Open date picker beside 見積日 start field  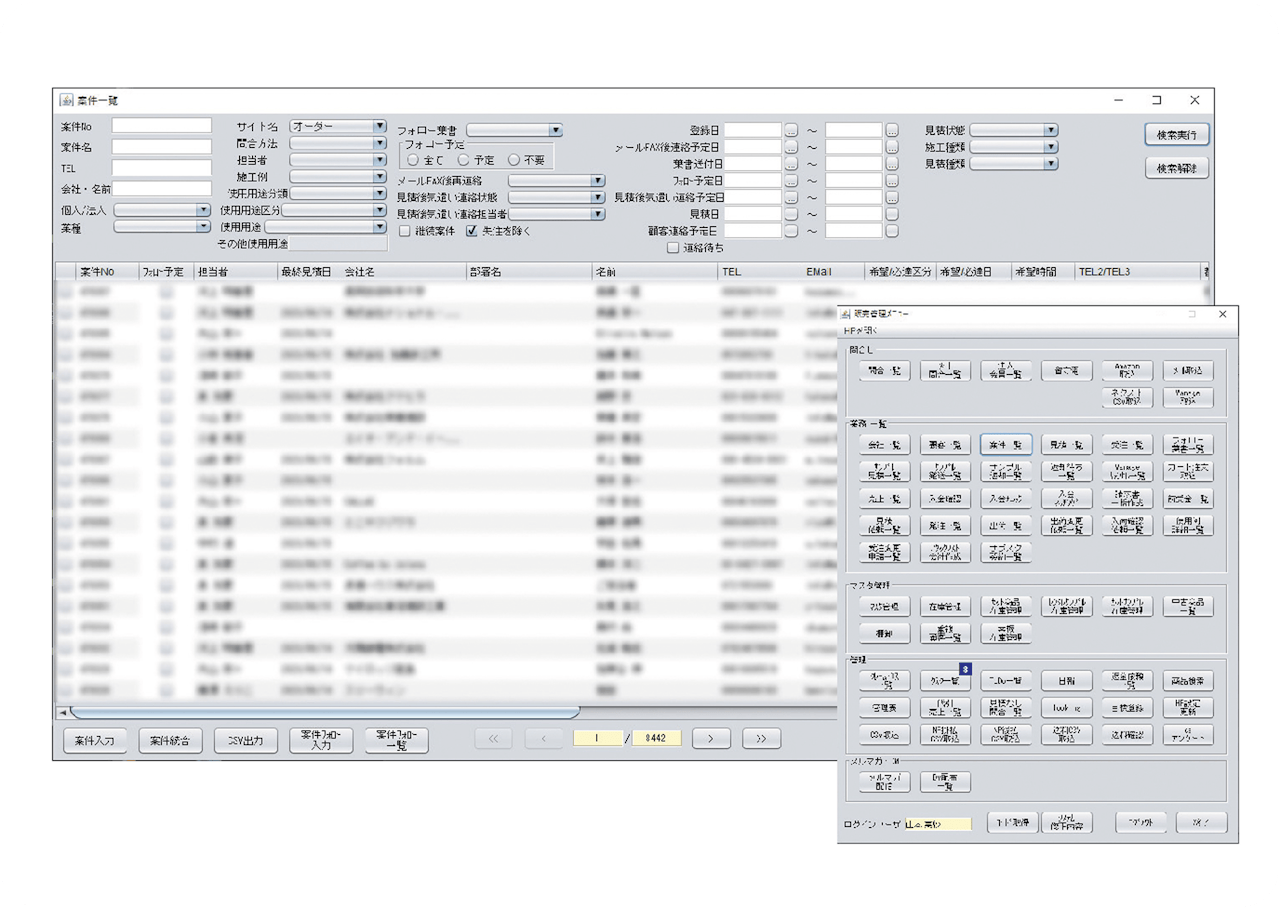point(791,214)
